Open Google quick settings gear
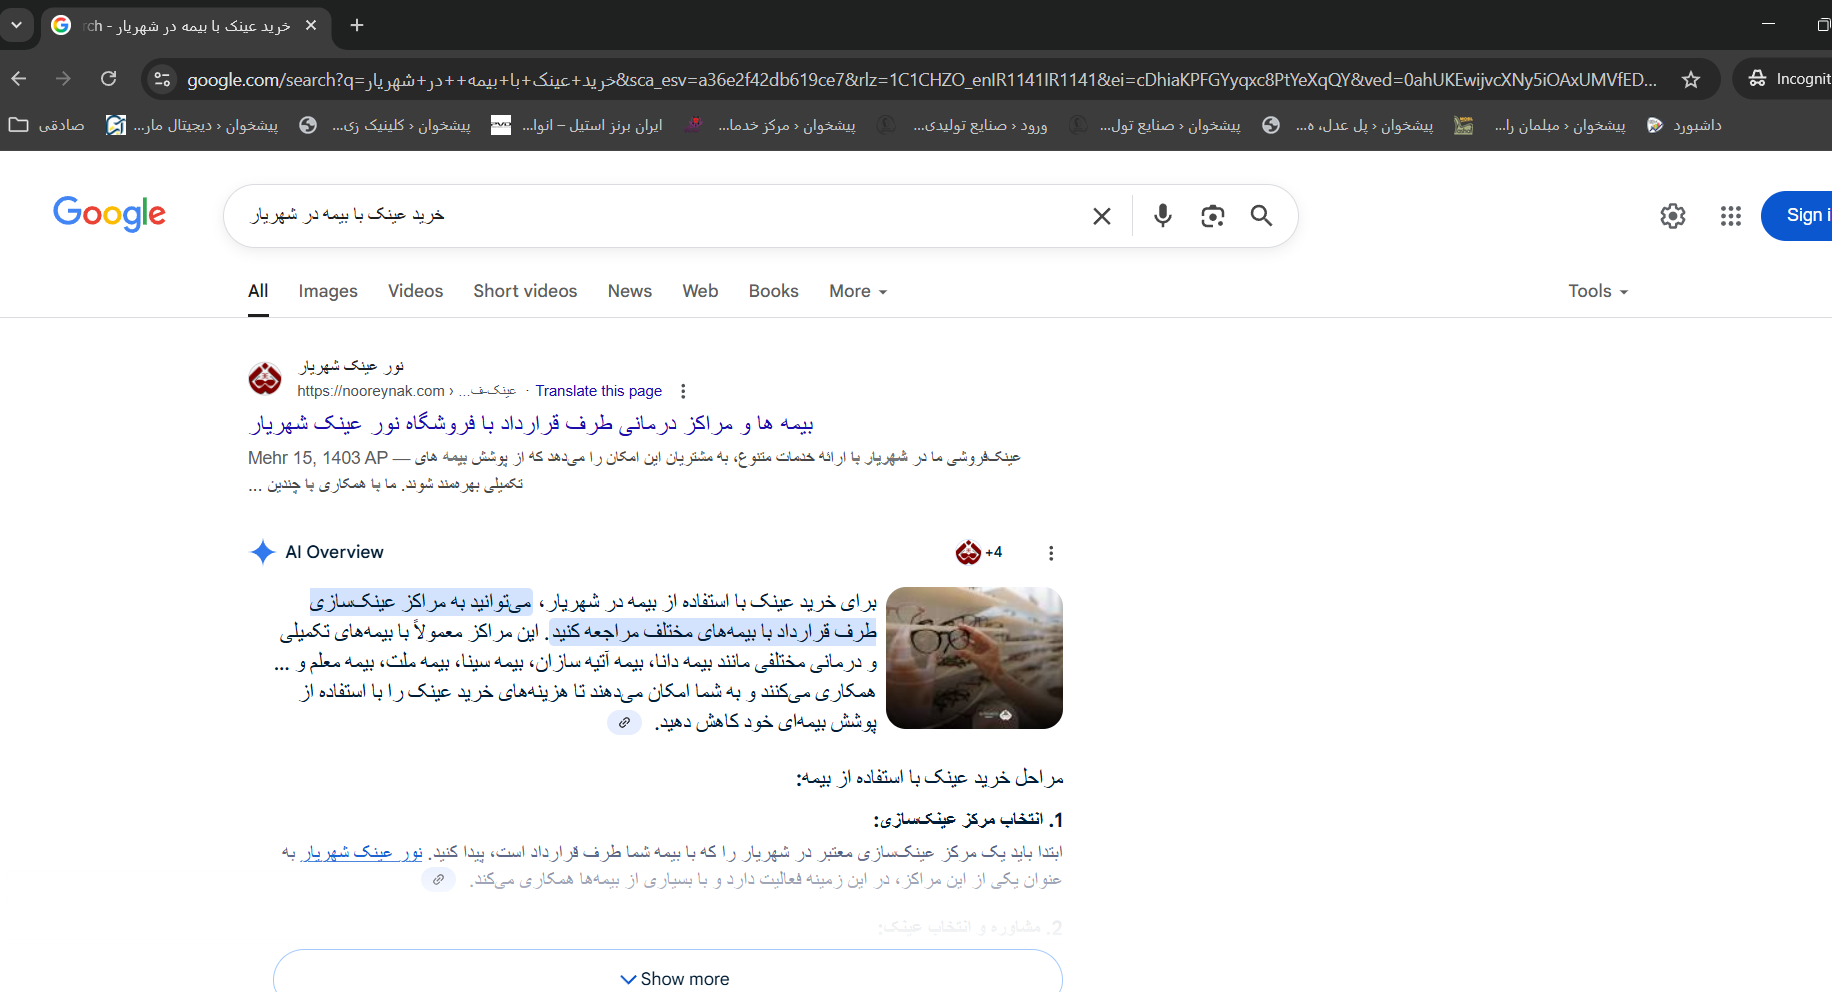Image resolution: width=1832 pixels, height=992 pixels. click(x=1673, y=216)
